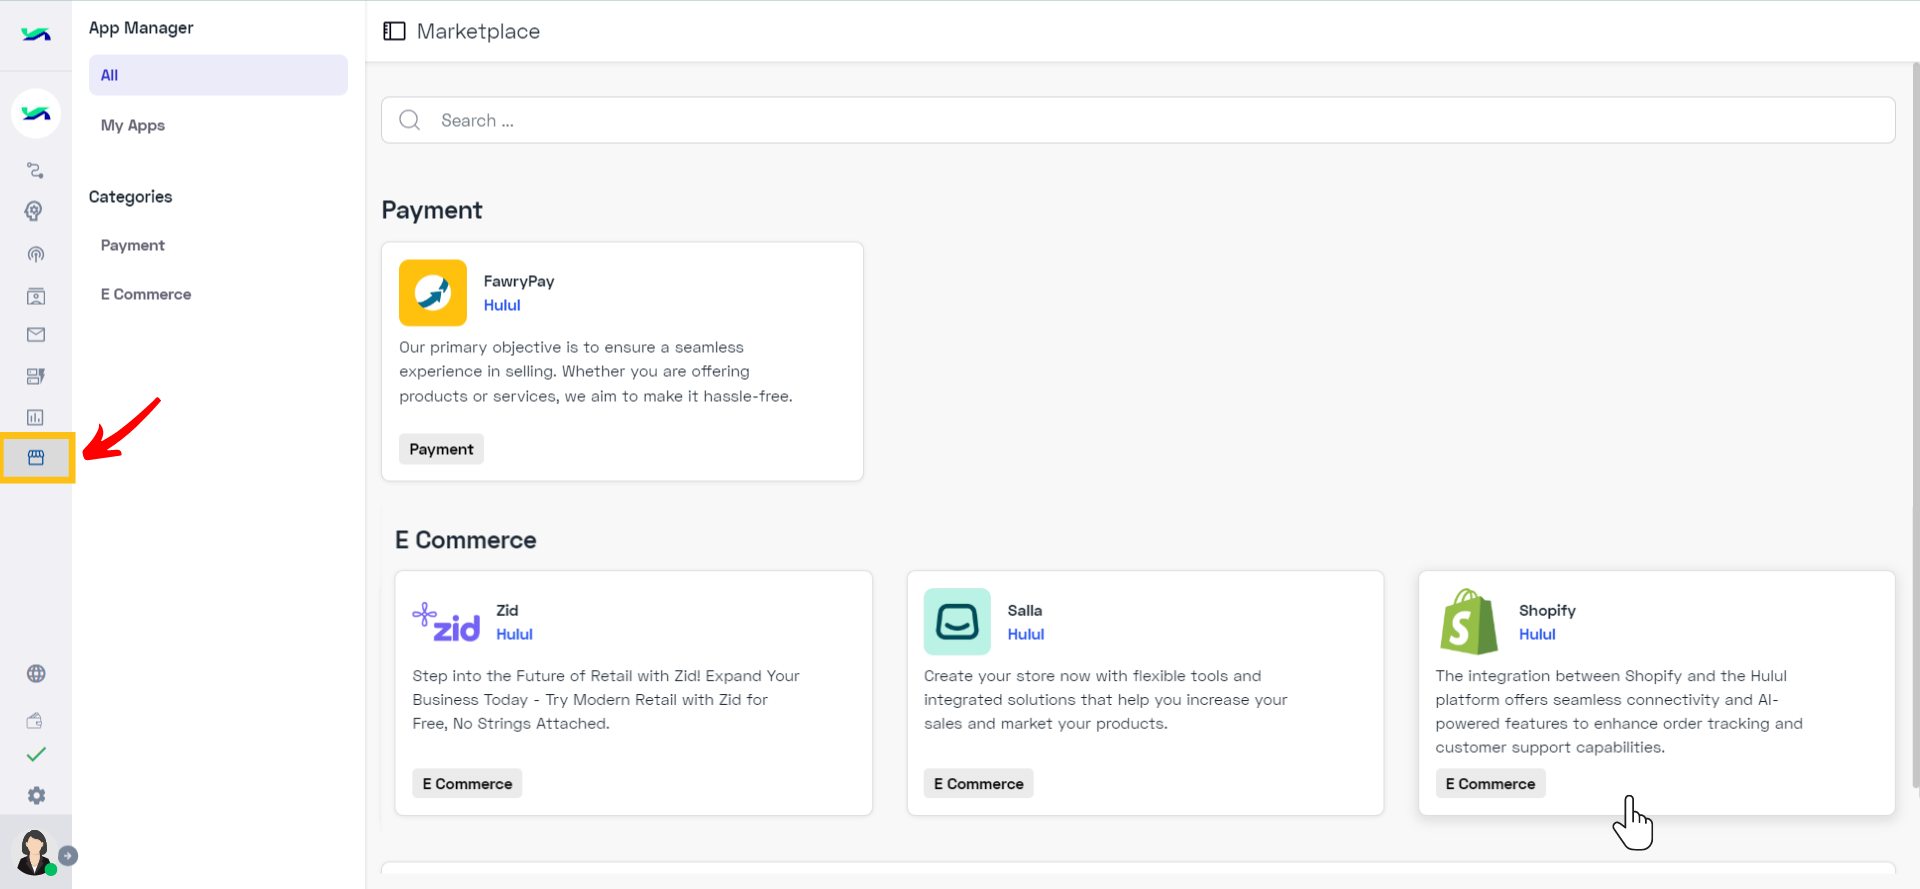Open the FawryPay app title
1920x889 pixels.
coord(519,281)
